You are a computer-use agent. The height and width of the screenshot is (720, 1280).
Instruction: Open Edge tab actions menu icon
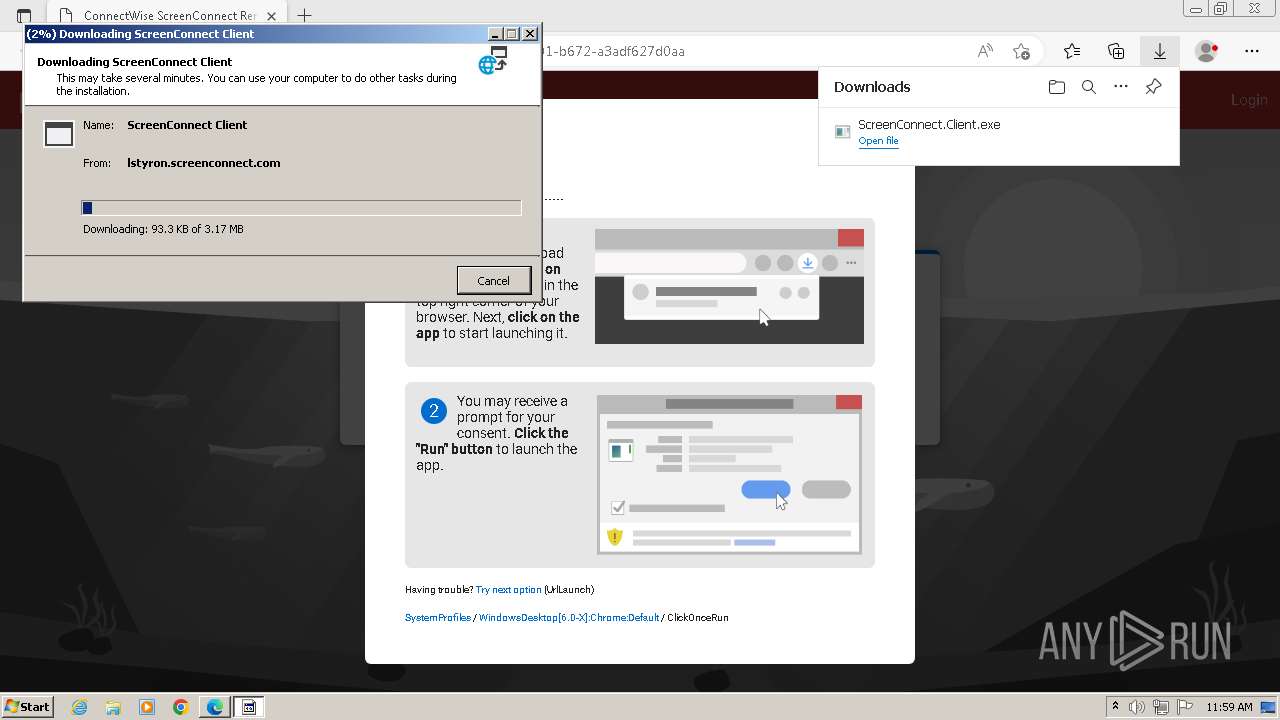(24, 15)
